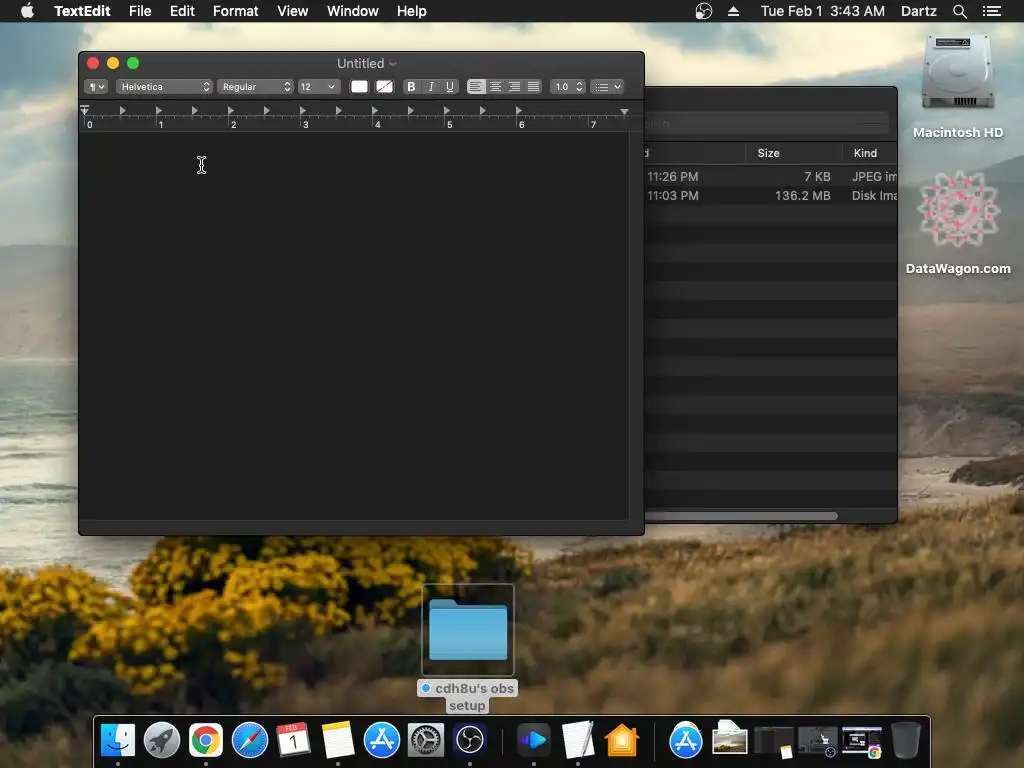The height and width of the screenshot is (768, 1024).
Task: Open Launchpad from the Dock
Action: pos(161,740)
